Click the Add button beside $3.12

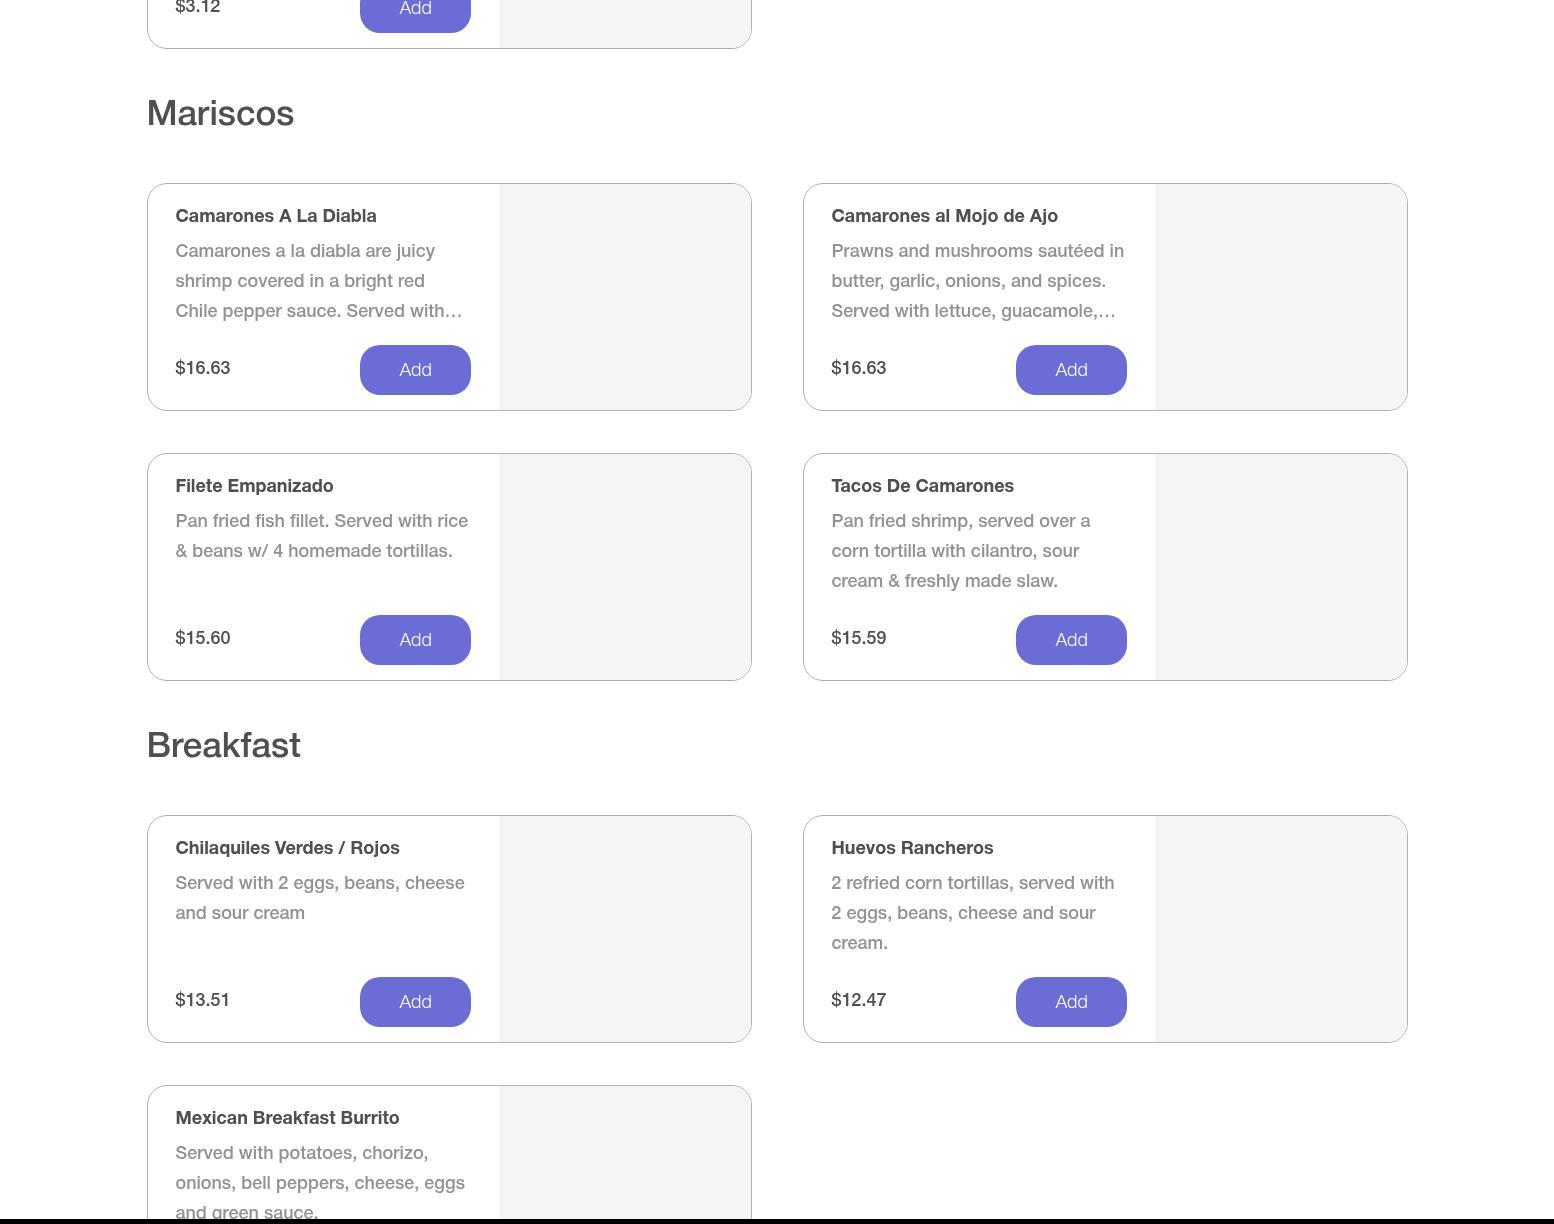coord(415,12)
